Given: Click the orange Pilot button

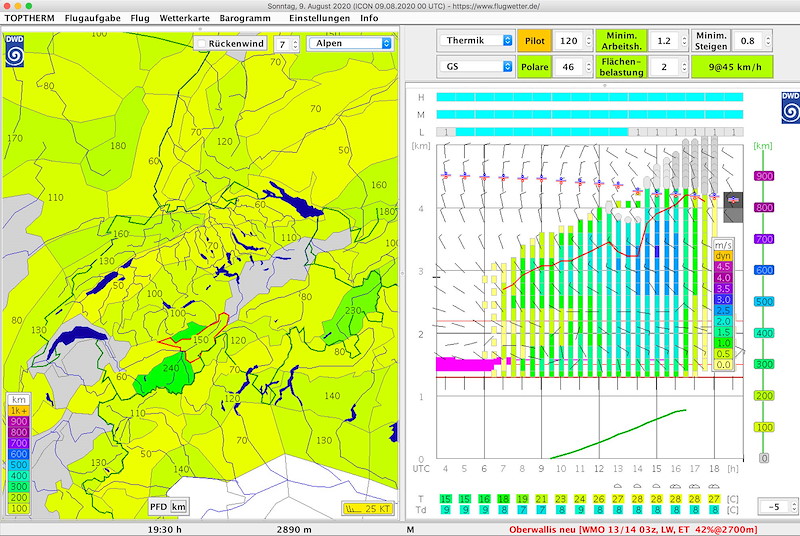Looking at the screenshot, I should point(534,41).
